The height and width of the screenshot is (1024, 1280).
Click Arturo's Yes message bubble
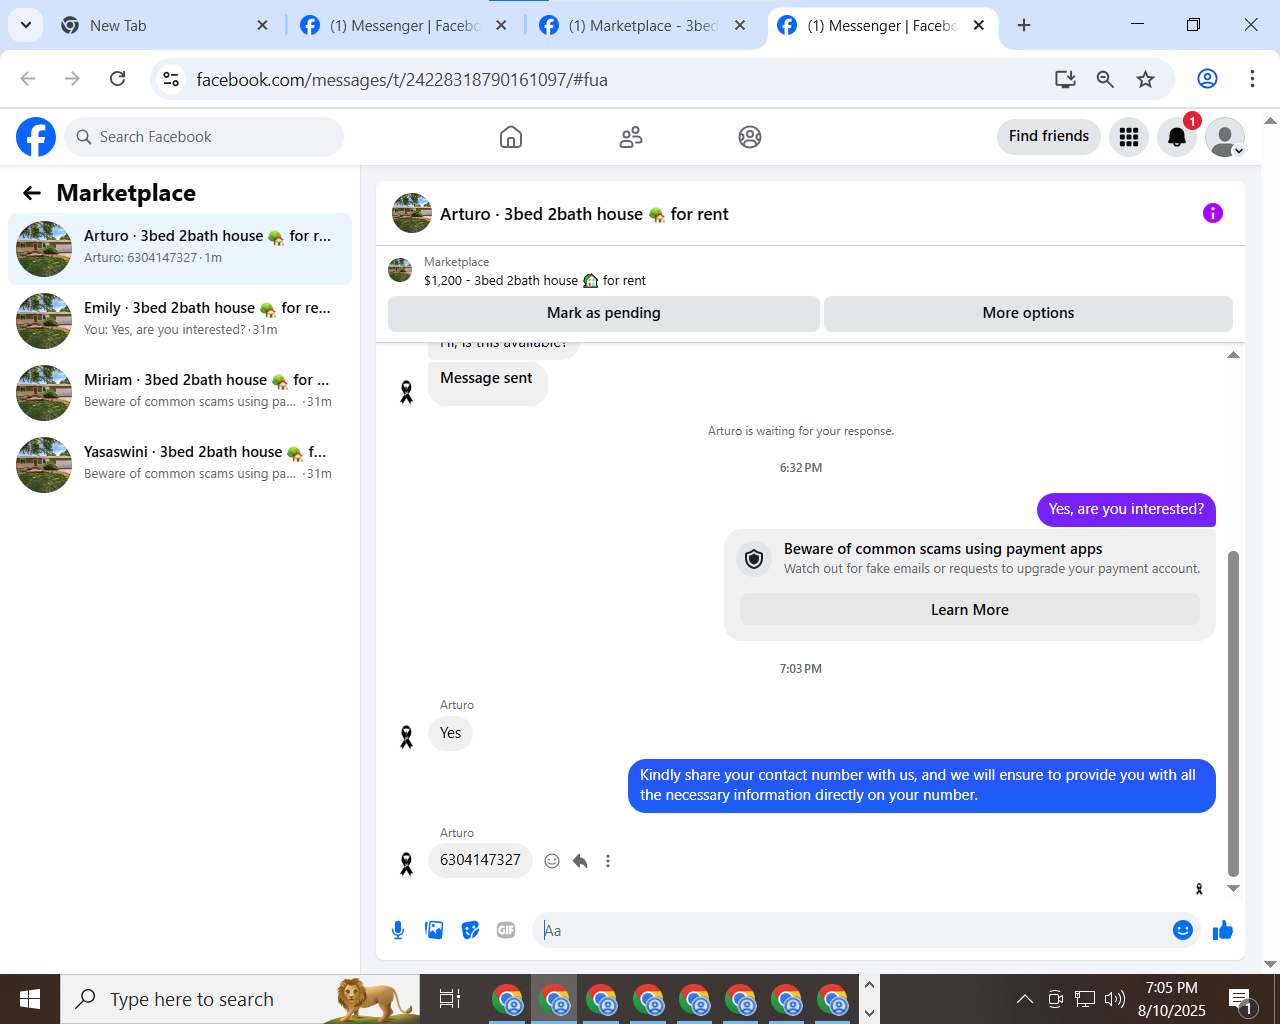(x=451, y=733)
